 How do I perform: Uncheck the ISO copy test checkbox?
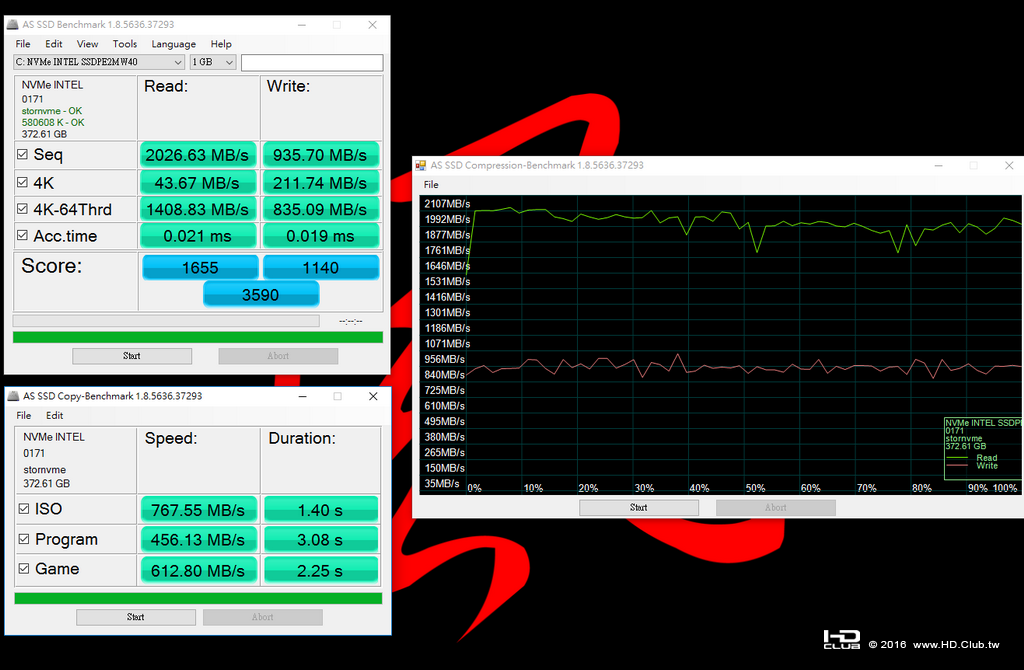(x=24, y=508)
